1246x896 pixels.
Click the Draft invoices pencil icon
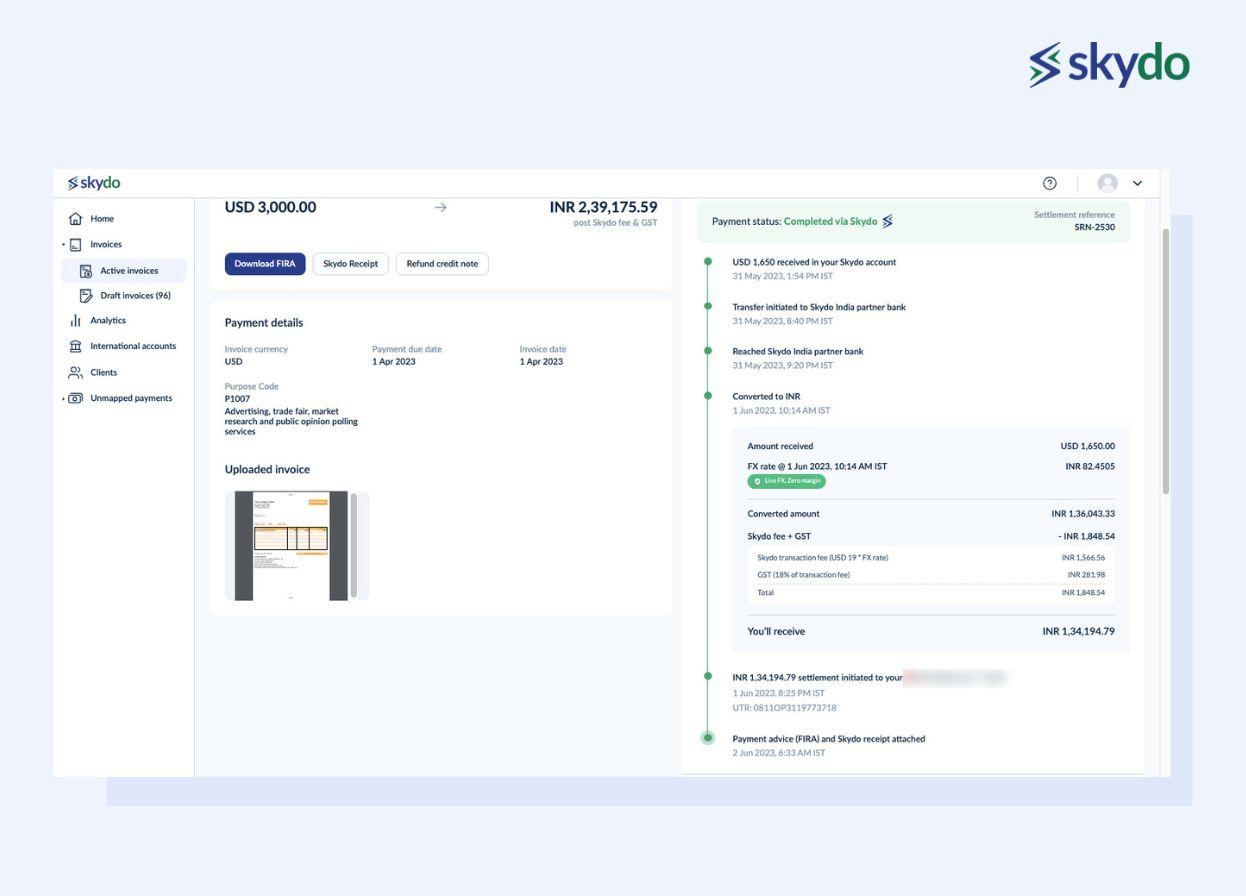pyautogui.click(x=85, y=296)
